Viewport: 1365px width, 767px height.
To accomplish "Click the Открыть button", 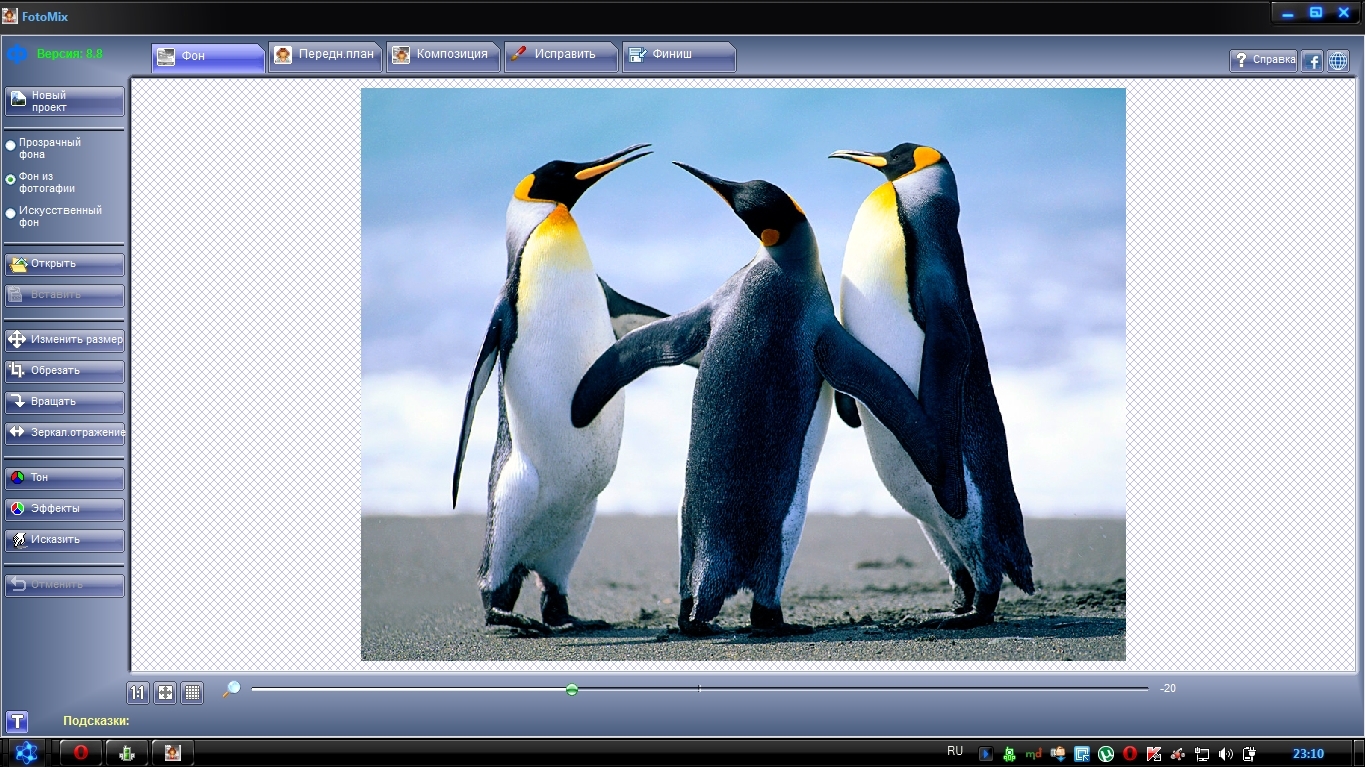I will (x=65, y=264).
